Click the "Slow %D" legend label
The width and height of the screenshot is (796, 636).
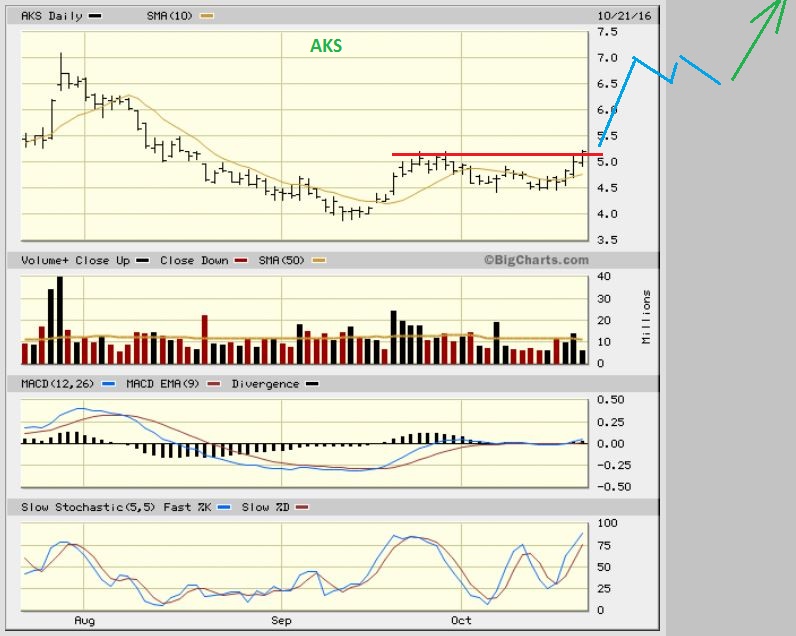265,507
